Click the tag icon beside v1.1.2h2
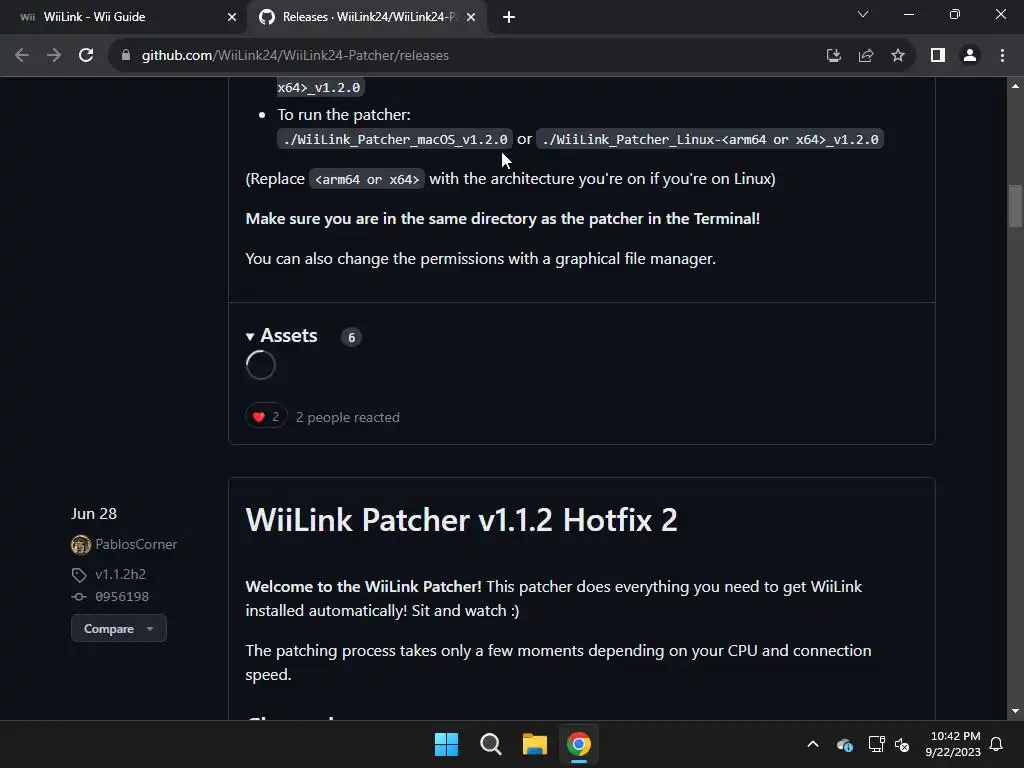Image resolution: width=1024 pixels, height=768 pixels. click(79, 575)
